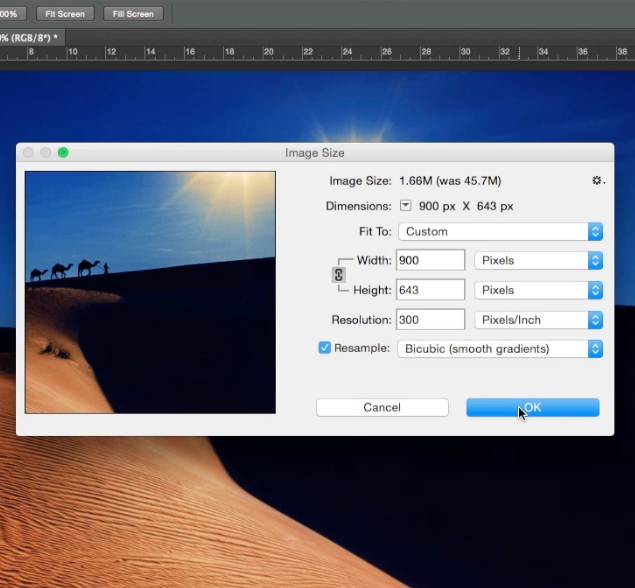Screen dimensions: 635x588
Task: Click the Cancel button
Action: point(382,407)
